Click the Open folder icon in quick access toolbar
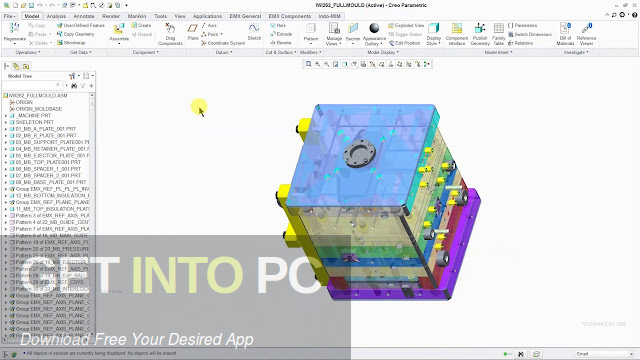640x360 pixels. pyautogui.click(x=23, y=5)
